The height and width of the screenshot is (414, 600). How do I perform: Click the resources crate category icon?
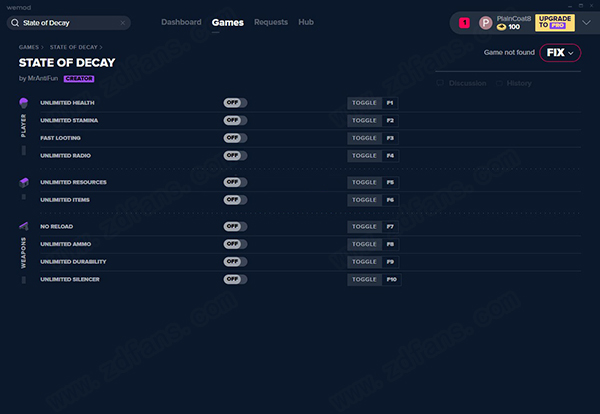tap(24, 183)
